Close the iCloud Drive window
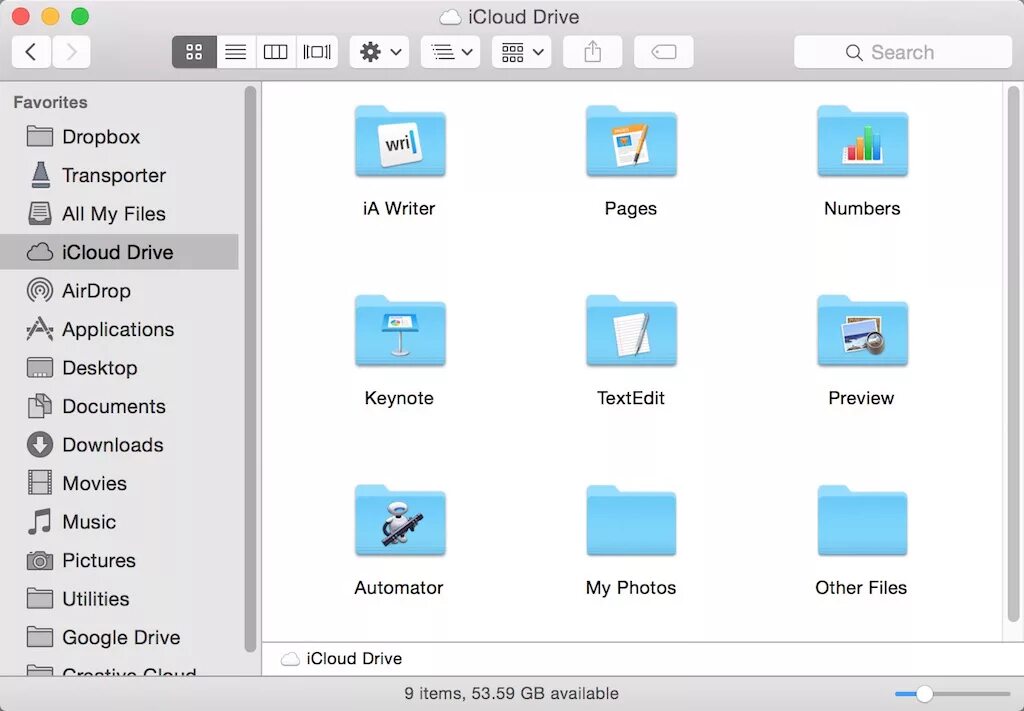Image resolution: width=1024 pixels, height=711 pixels. point(21,16)
